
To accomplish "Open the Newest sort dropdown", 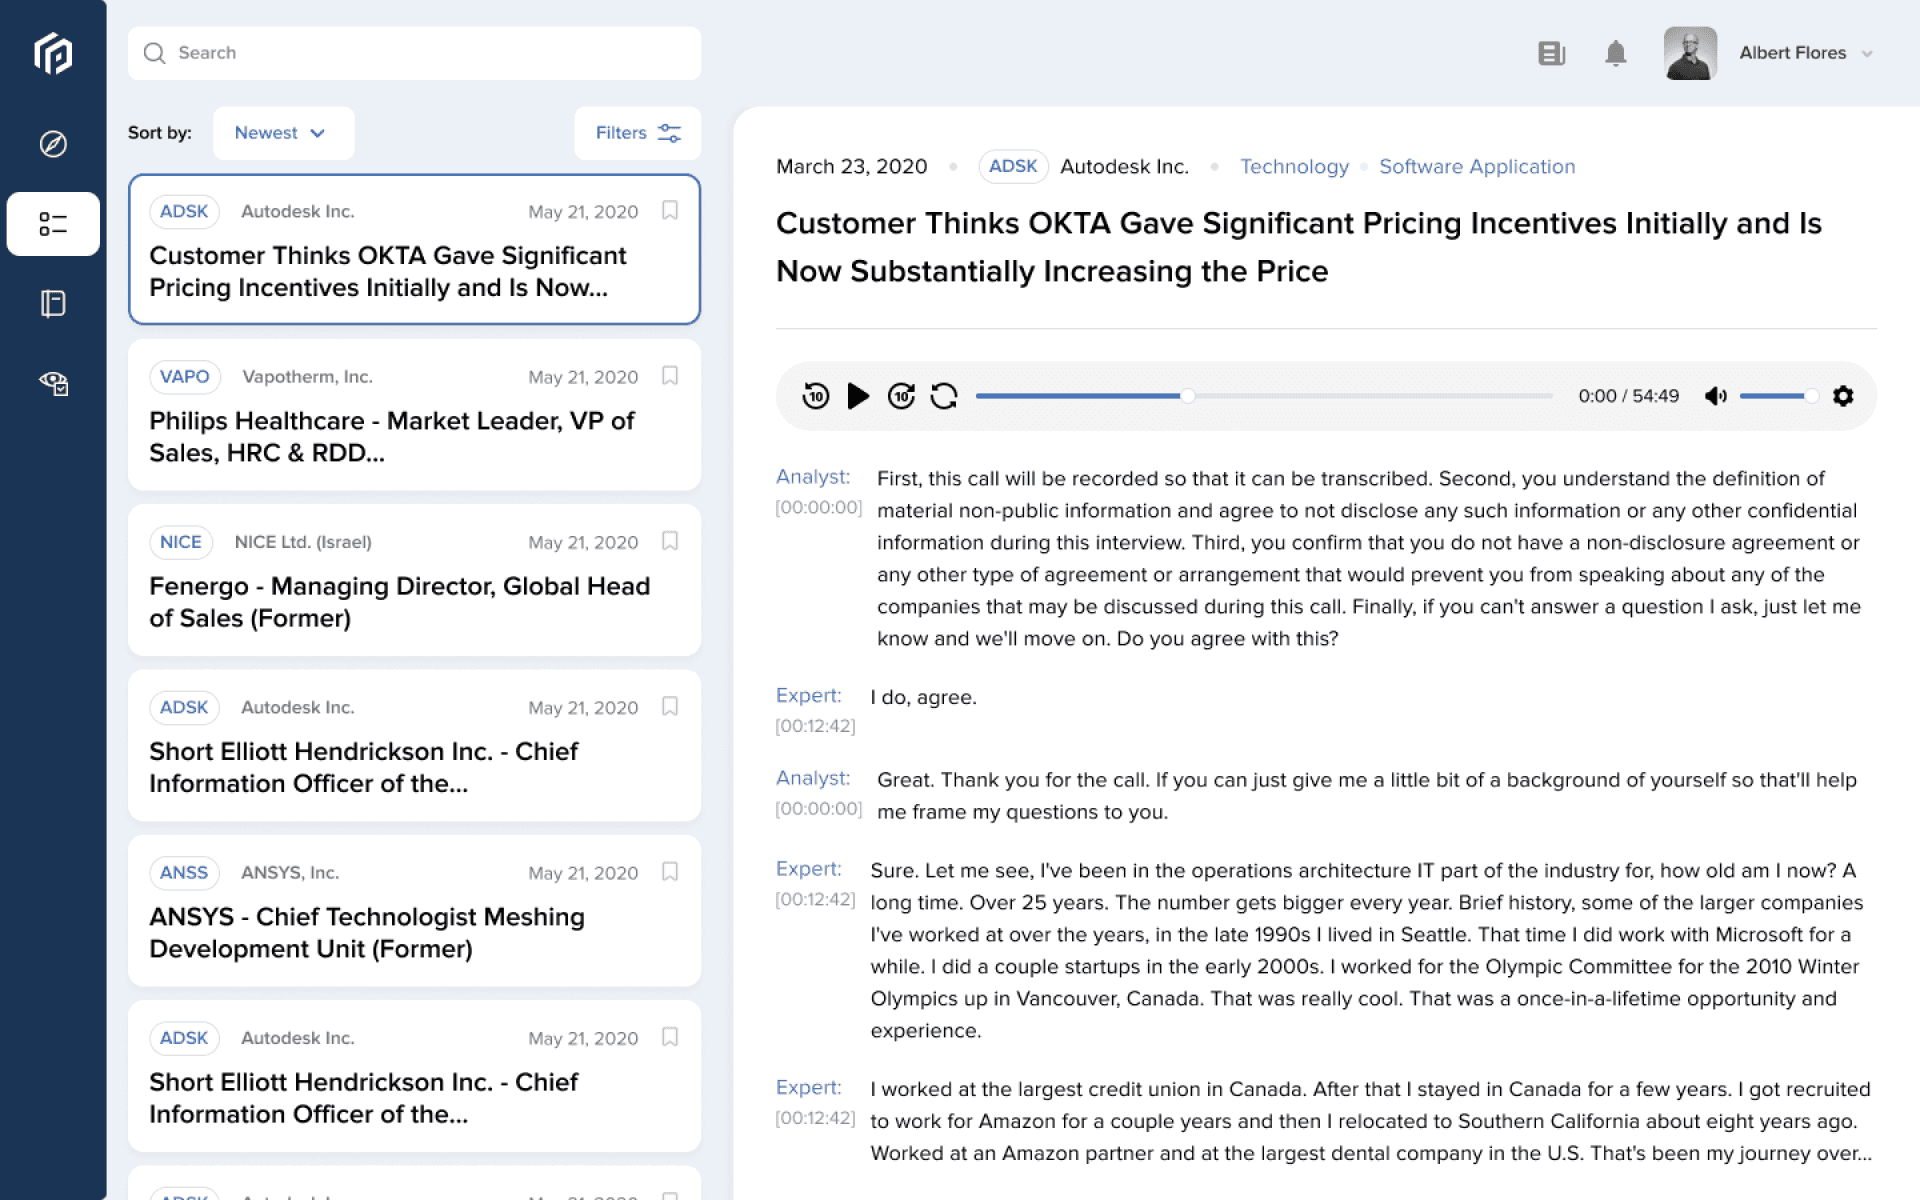I will coord(283,133).
